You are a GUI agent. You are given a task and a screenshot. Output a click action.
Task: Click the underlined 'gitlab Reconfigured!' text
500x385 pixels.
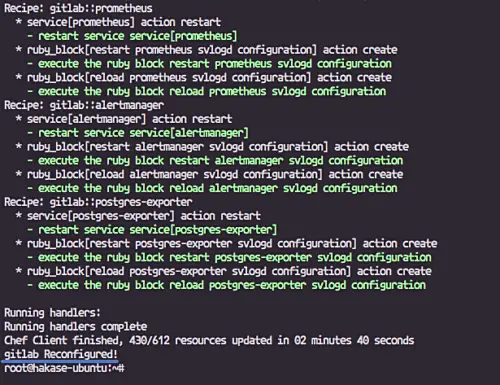click(x=61, y=354)
